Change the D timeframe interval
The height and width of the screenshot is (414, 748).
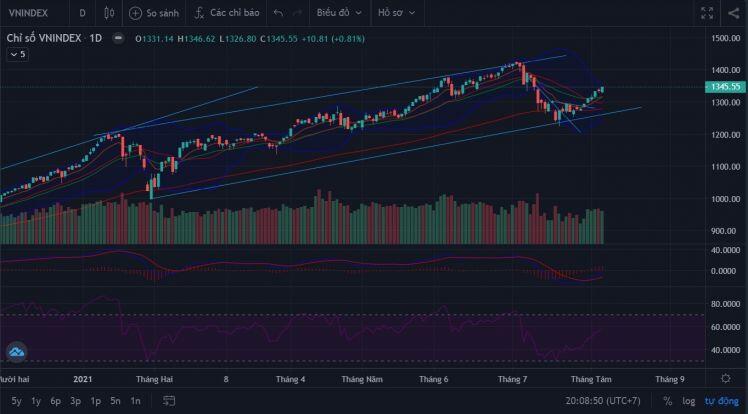click(83, 13)
